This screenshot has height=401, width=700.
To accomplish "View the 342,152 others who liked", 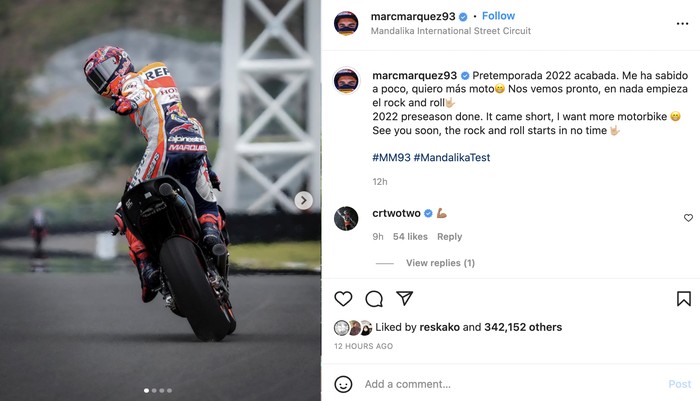I will [x=519, y=327].
